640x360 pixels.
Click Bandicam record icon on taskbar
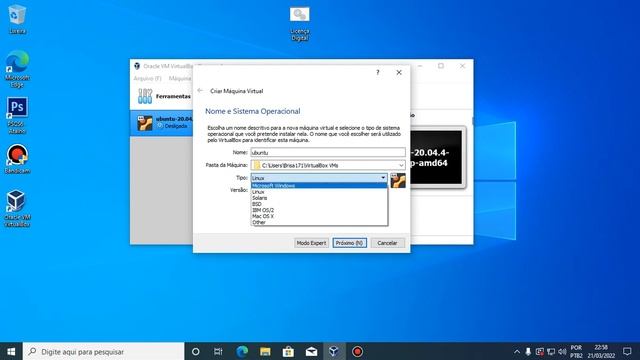click(357, 351)
